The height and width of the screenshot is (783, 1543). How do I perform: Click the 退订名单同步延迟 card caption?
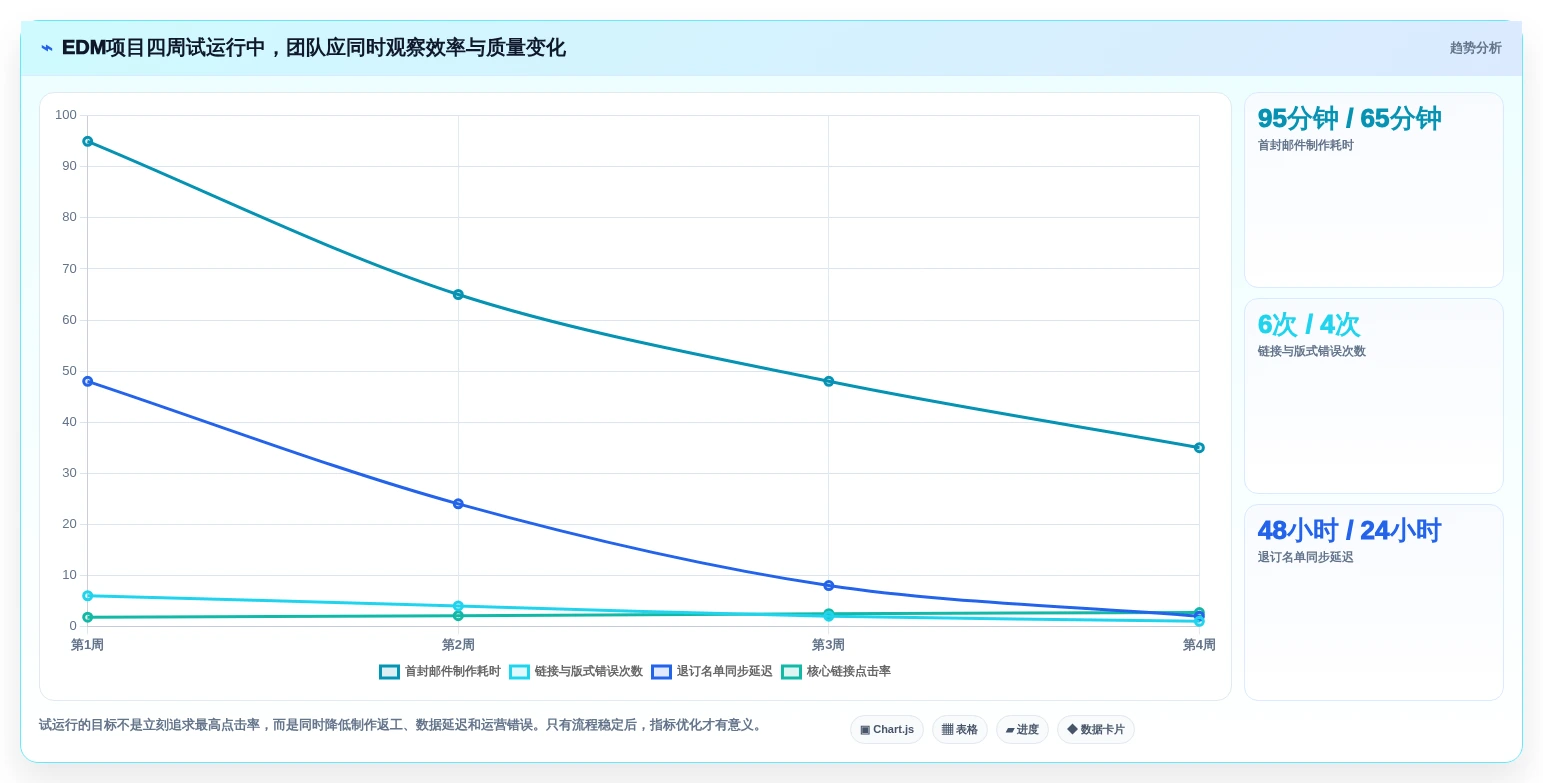pos(1305,558)
